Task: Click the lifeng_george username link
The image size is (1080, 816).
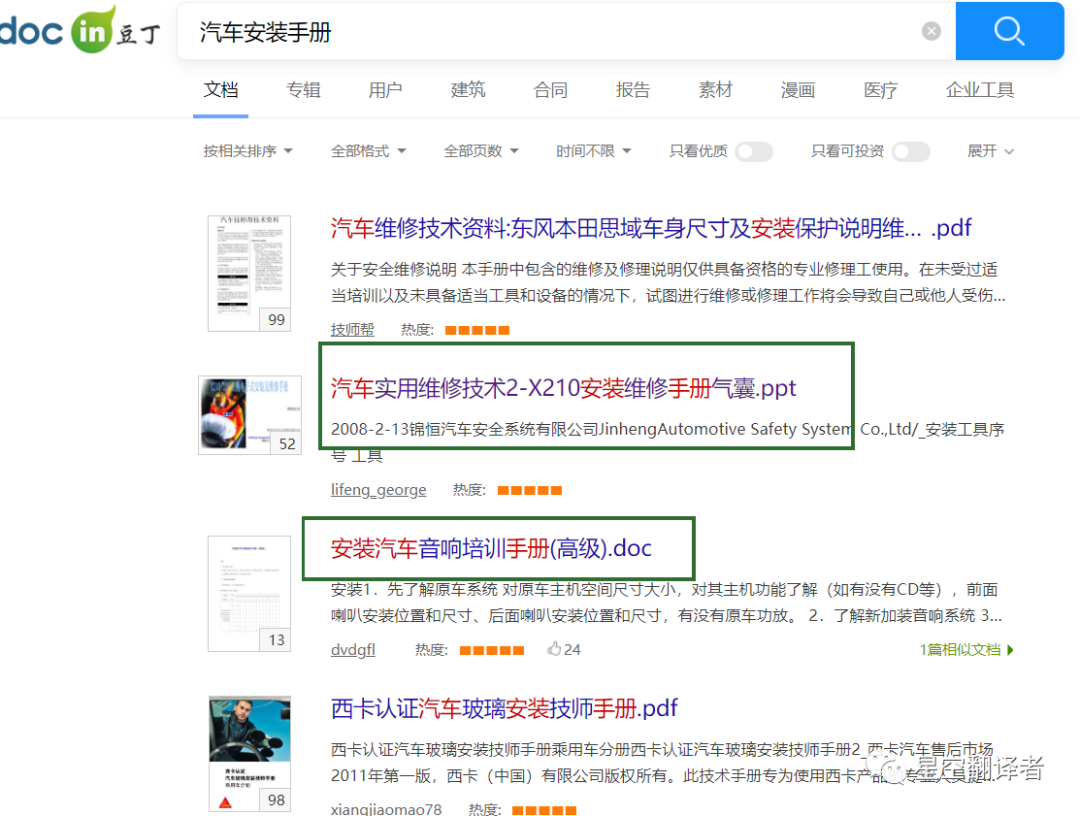Action: [378, 490]
